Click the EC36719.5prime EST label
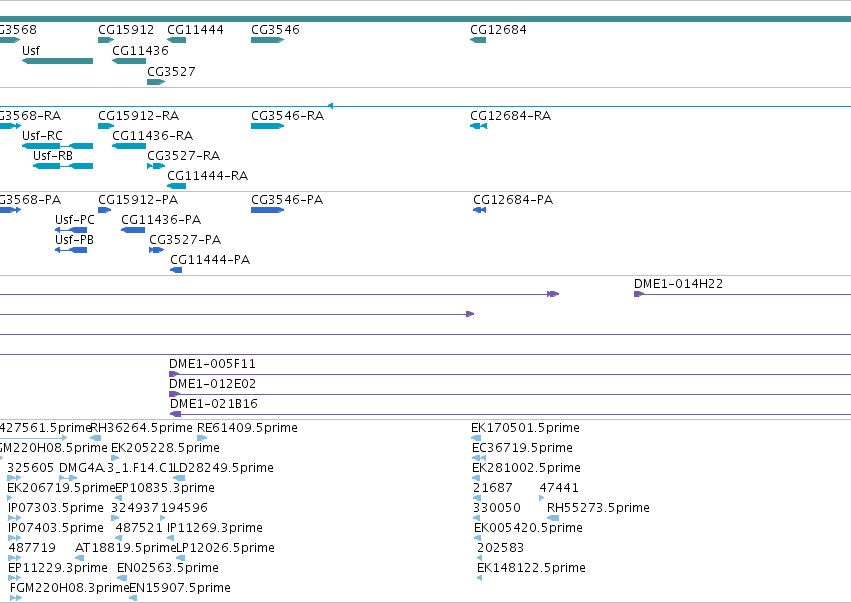 coord(522,448)
